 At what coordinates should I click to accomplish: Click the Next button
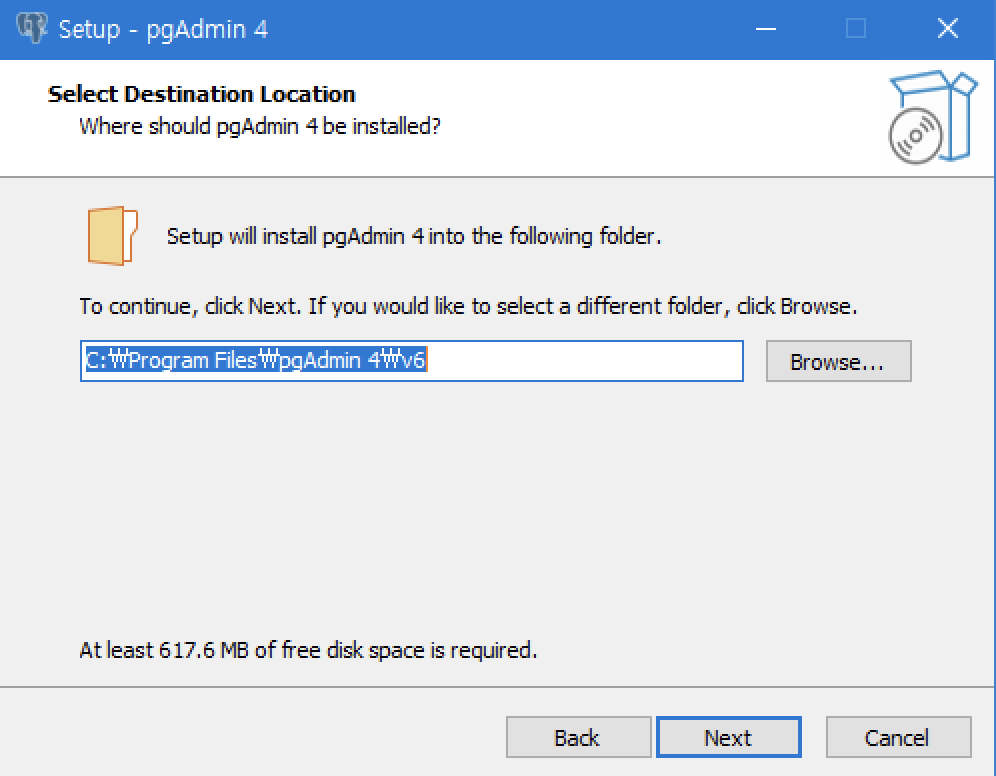(x=729, y=737)
